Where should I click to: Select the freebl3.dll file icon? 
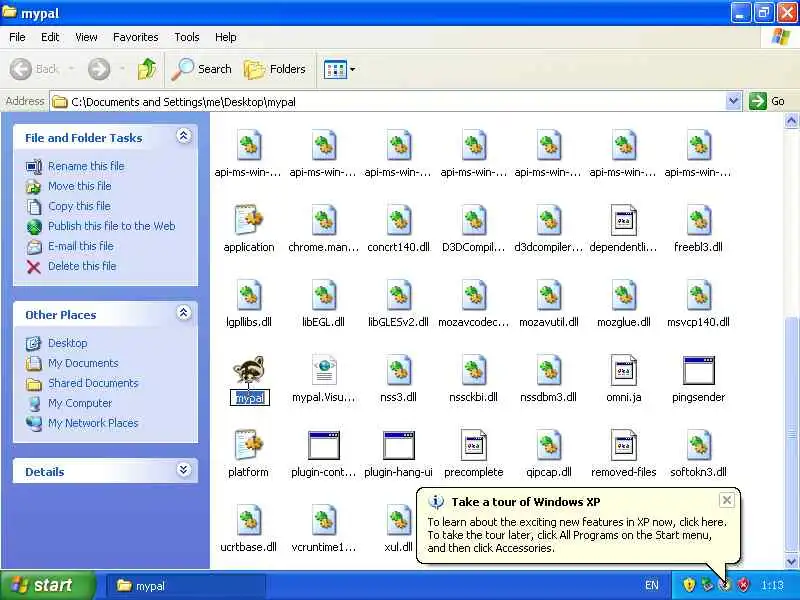coord(698,220)
